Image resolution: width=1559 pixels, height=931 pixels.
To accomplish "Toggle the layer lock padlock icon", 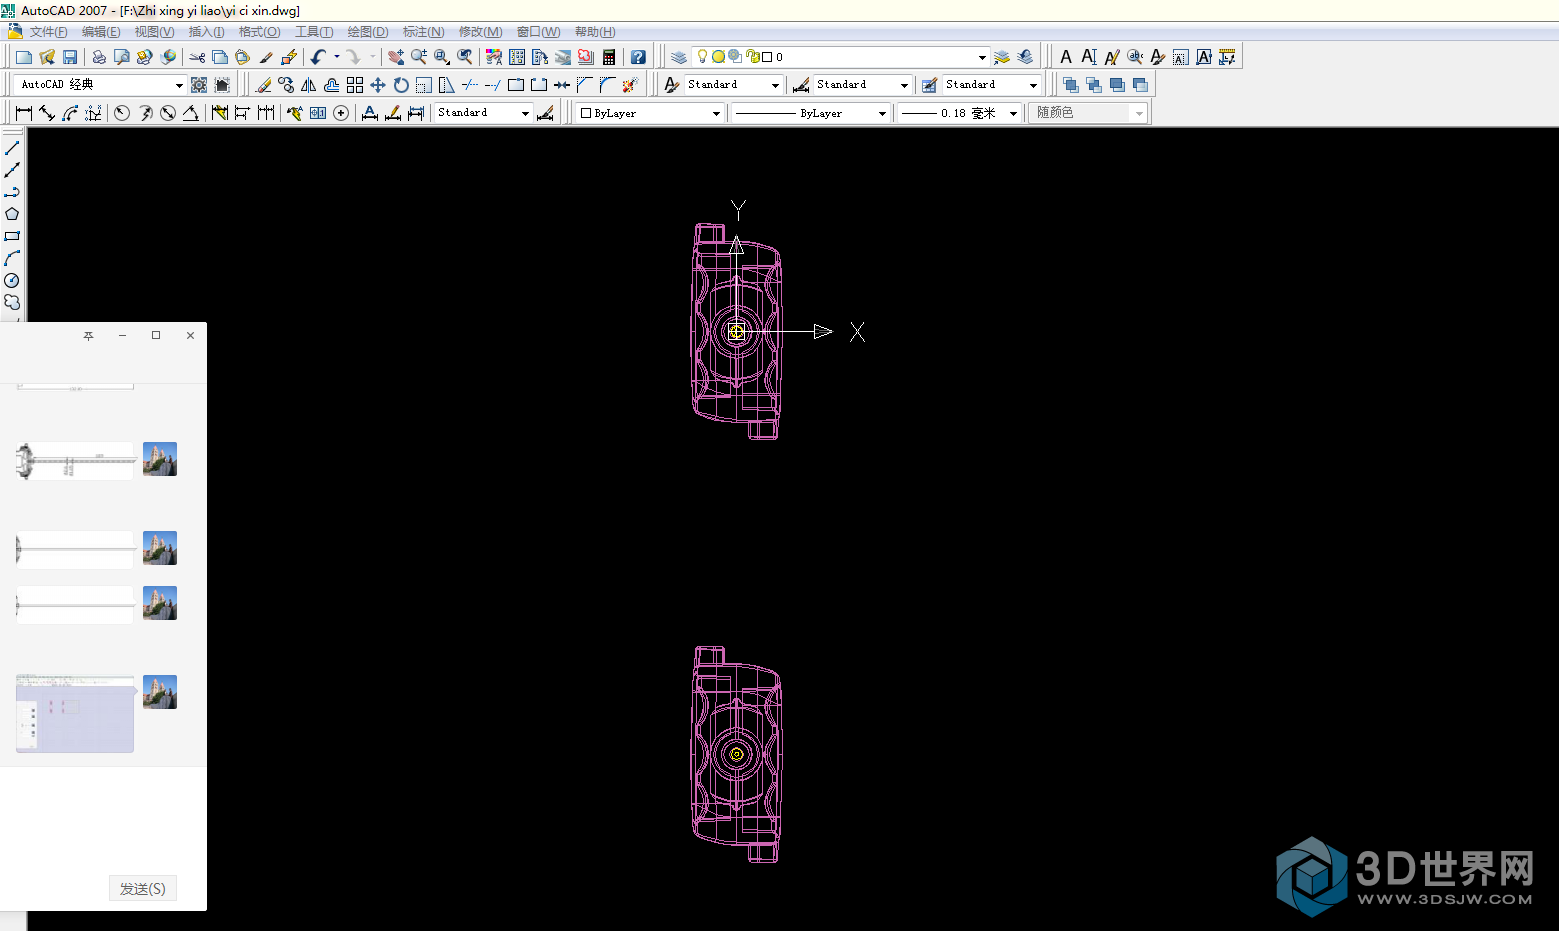I will tap(752, 57).
